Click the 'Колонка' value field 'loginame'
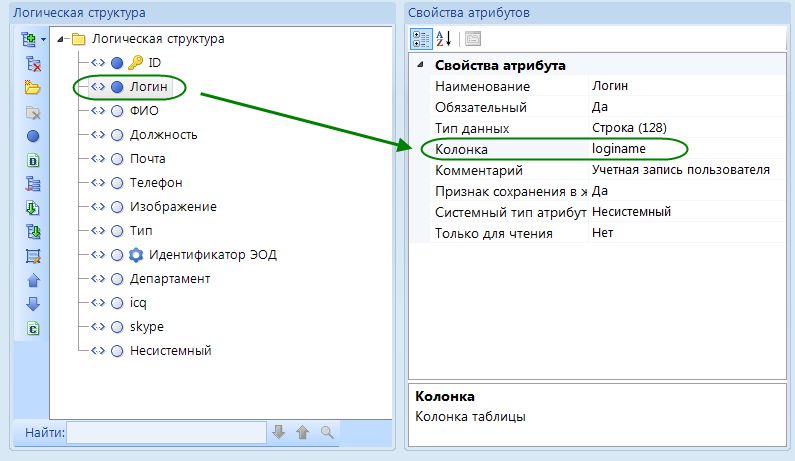The width and height of the screenshot is (795, 461). click(620, 149)
